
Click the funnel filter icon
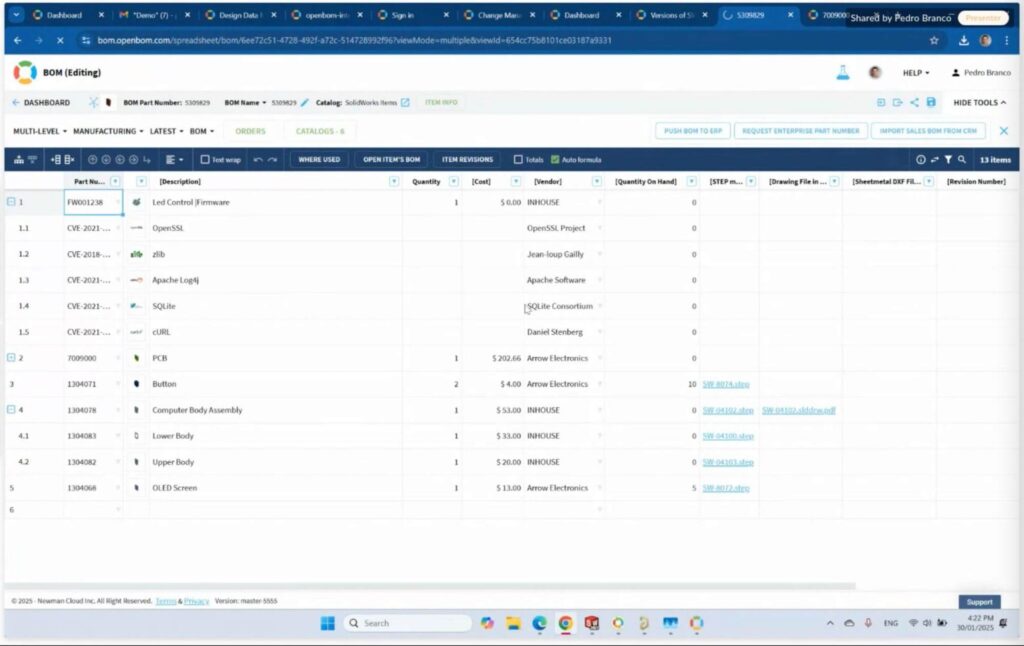coord(948,159)
